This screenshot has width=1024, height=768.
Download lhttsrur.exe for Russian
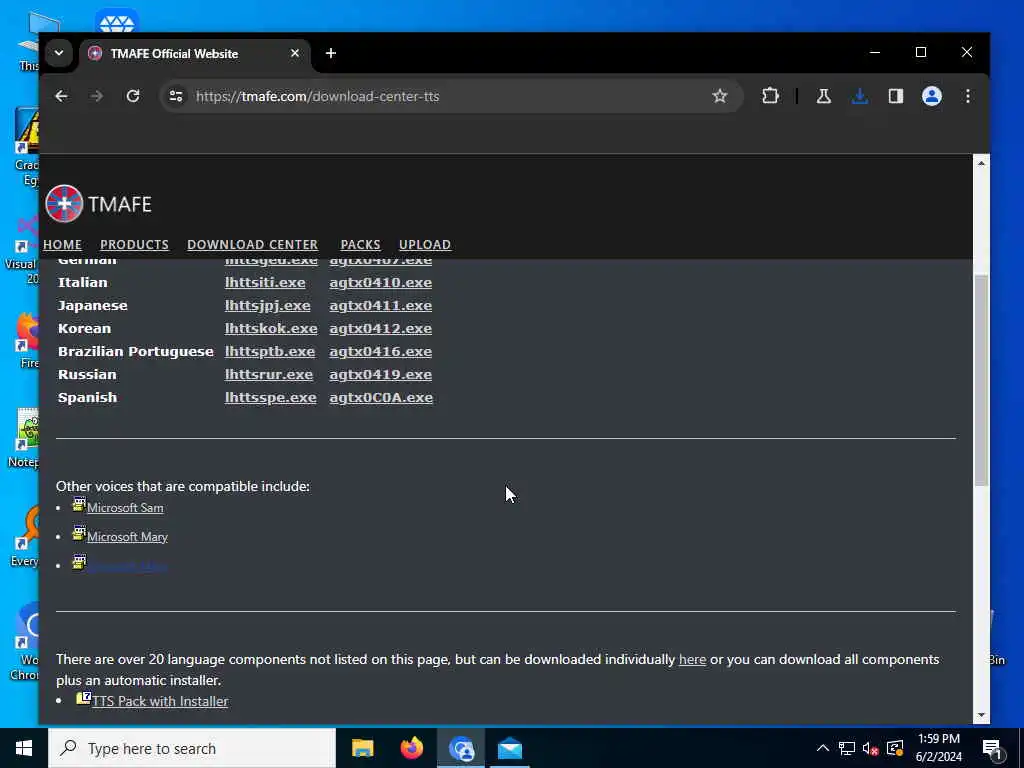pos(269,374)
